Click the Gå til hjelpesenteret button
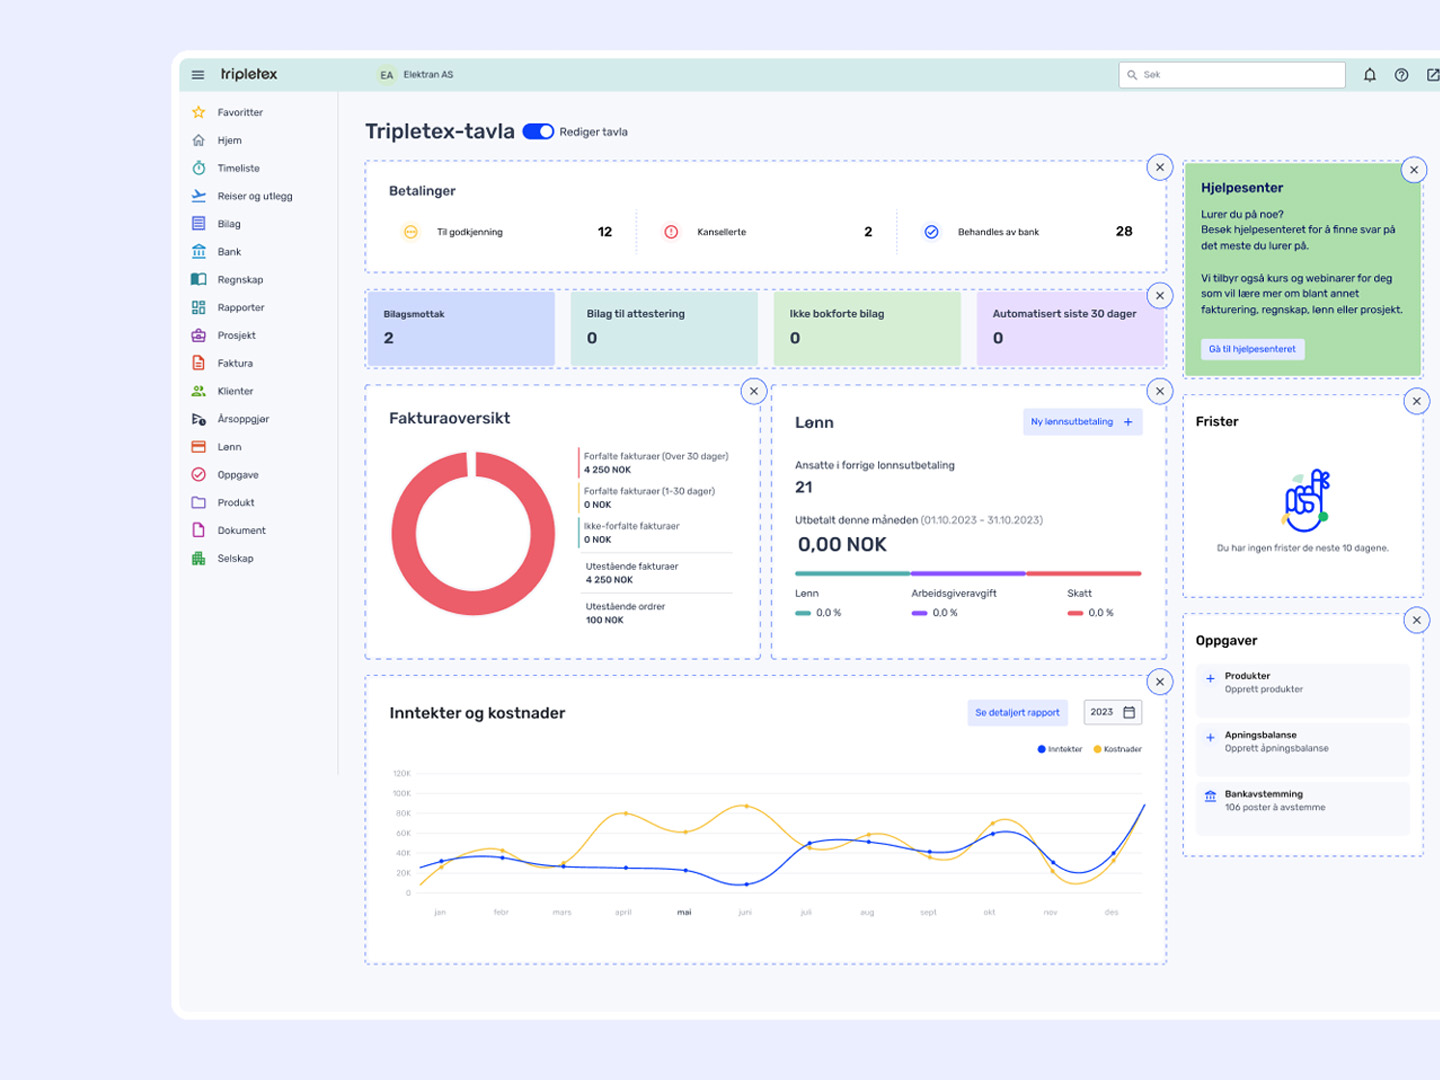This screenshot has width=1440, height=1080. (1252, 349)
